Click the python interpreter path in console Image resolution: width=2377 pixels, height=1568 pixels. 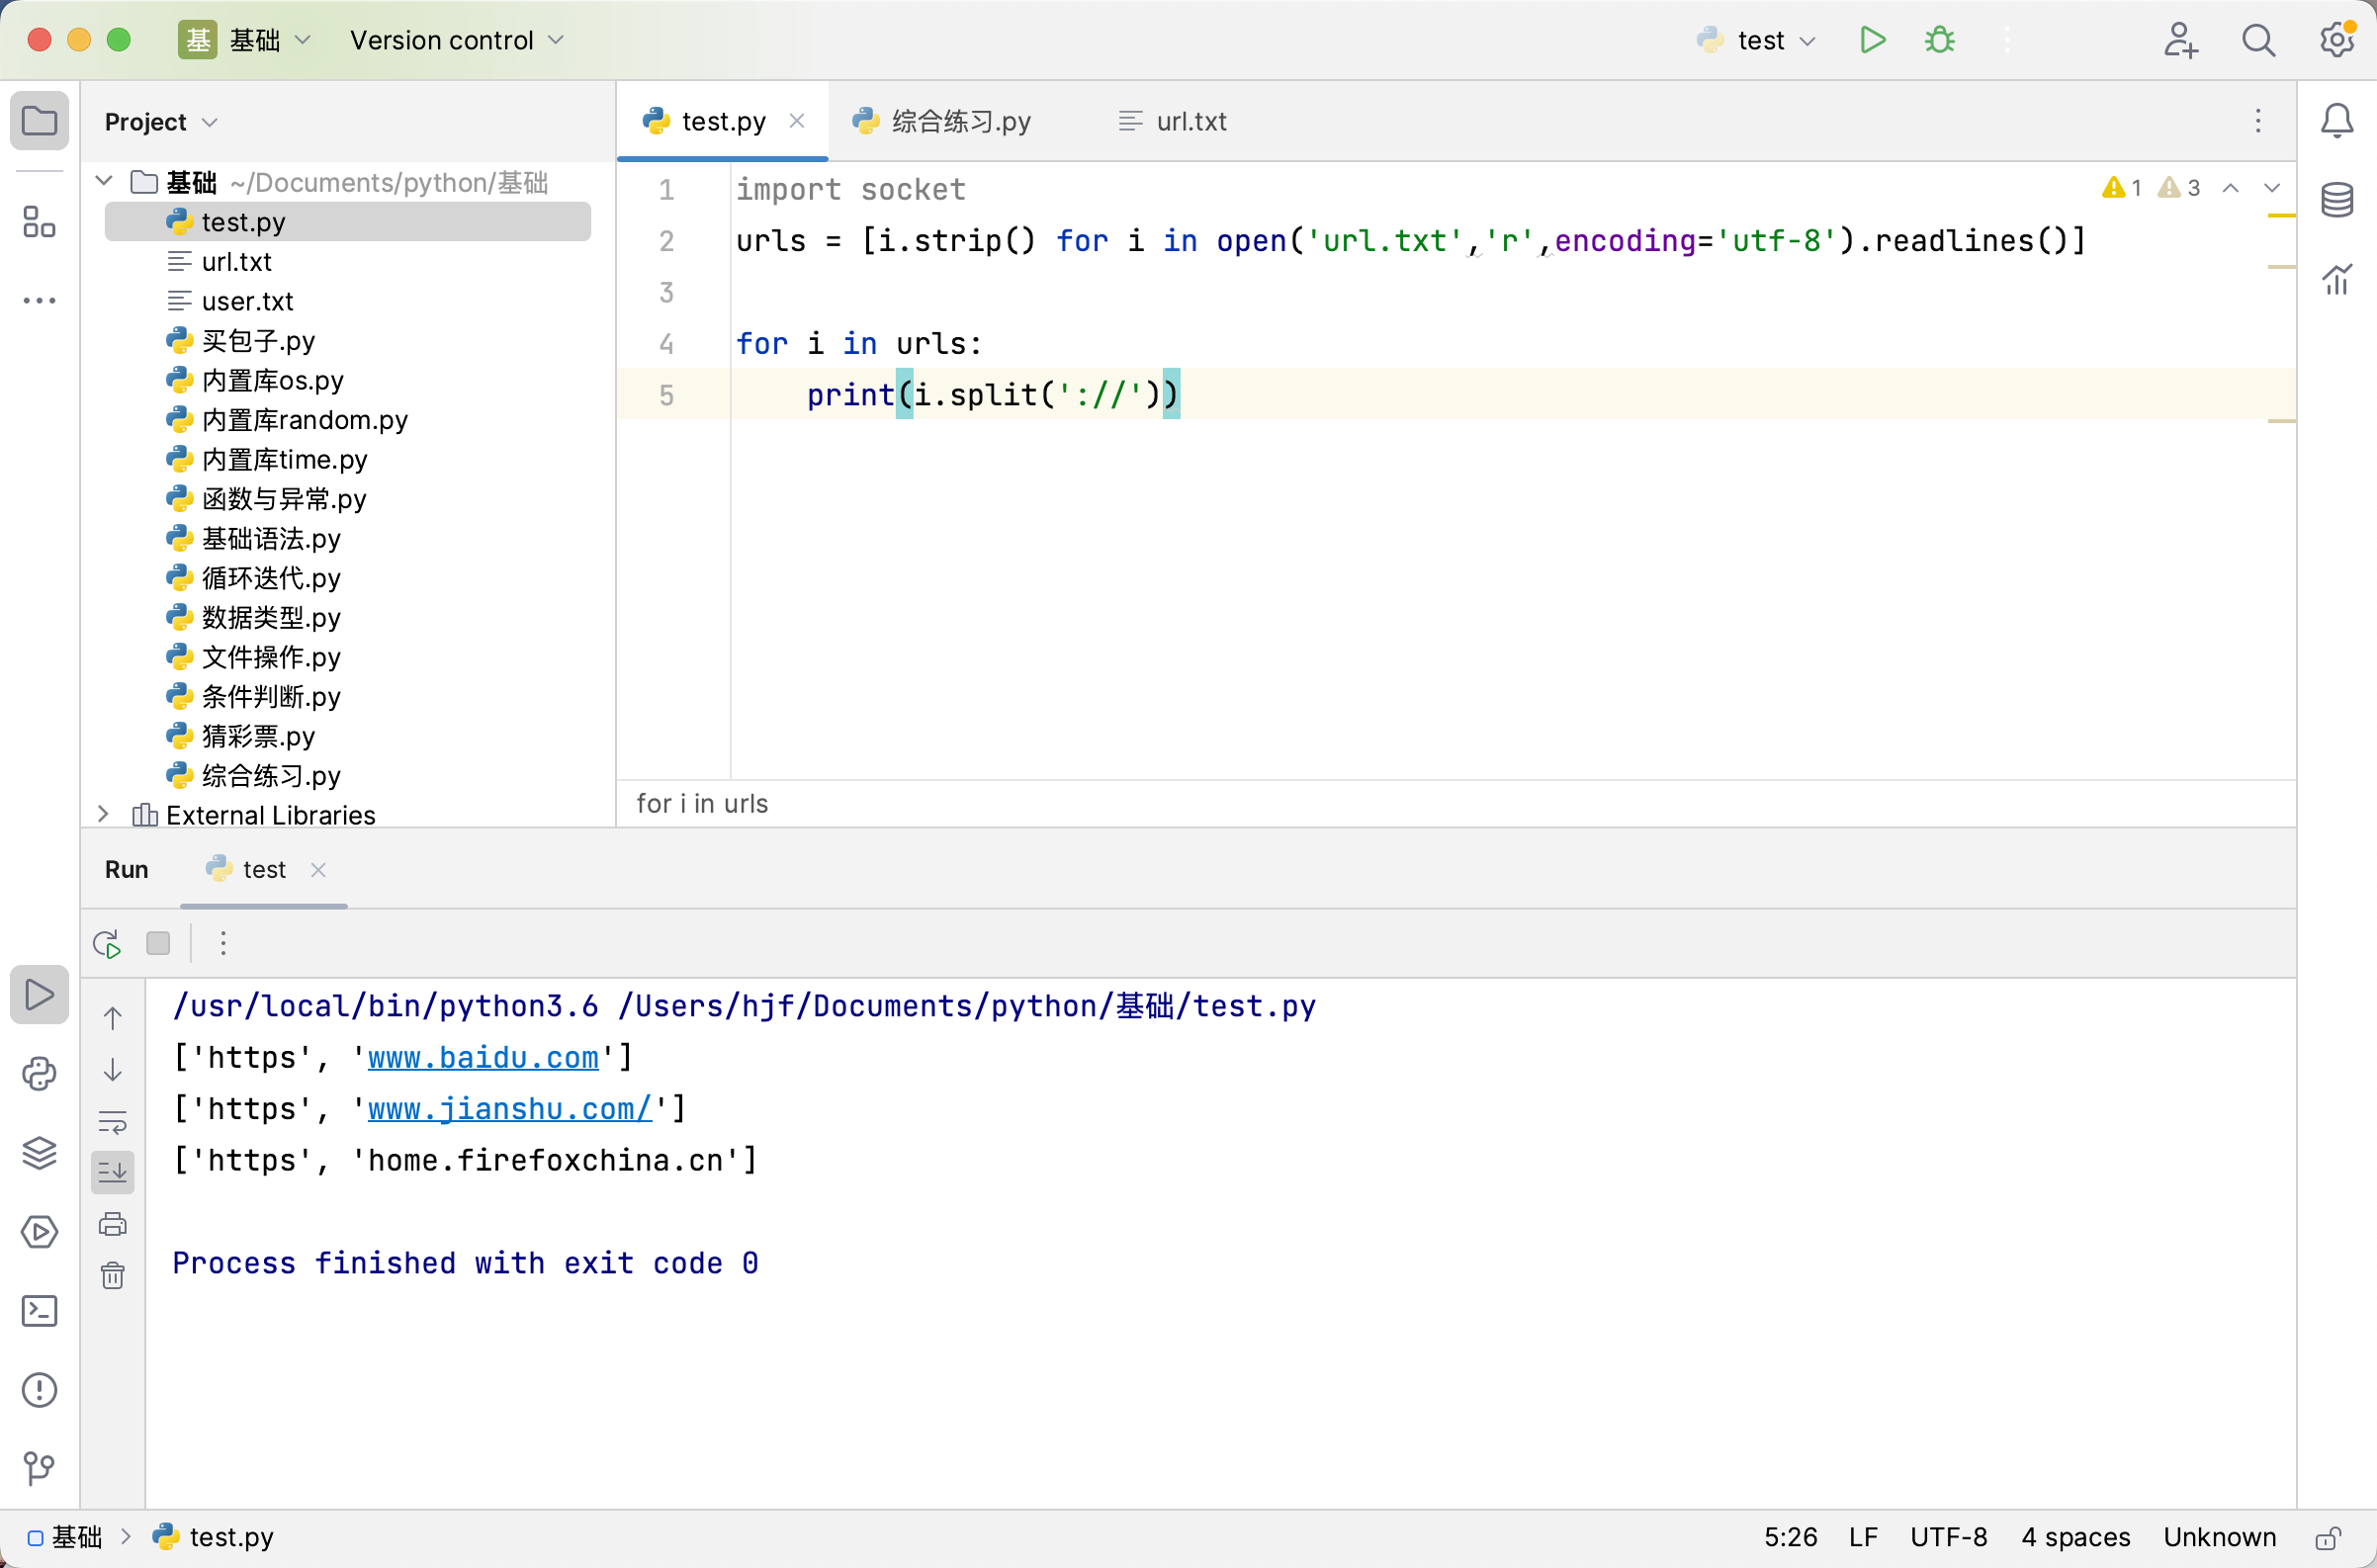[385, 1005]
